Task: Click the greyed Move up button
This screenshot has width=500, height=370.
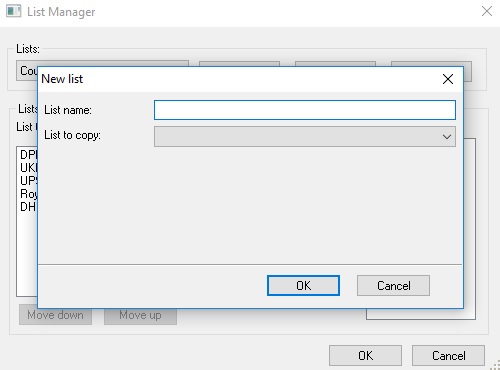Action: (x=140, y=316)
